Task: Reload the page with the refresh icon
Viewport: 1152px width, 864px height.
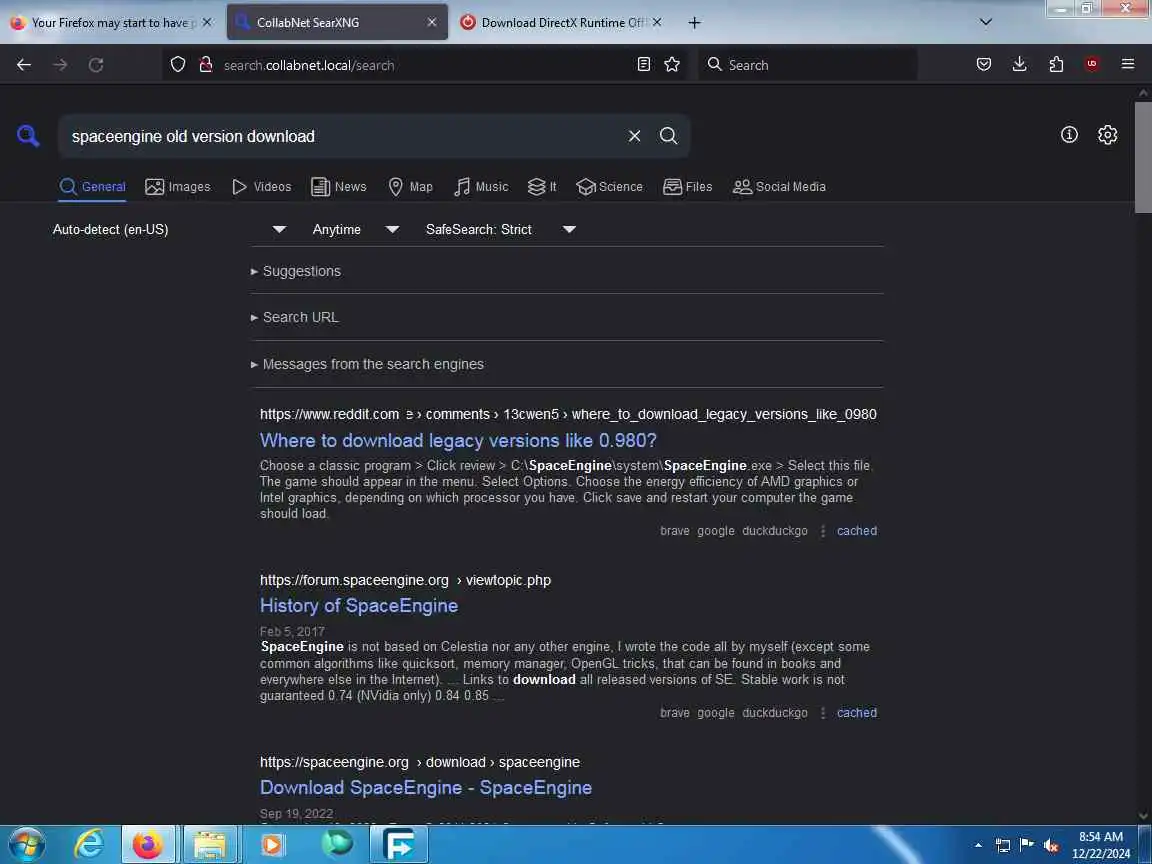Action: click(96, 65)
